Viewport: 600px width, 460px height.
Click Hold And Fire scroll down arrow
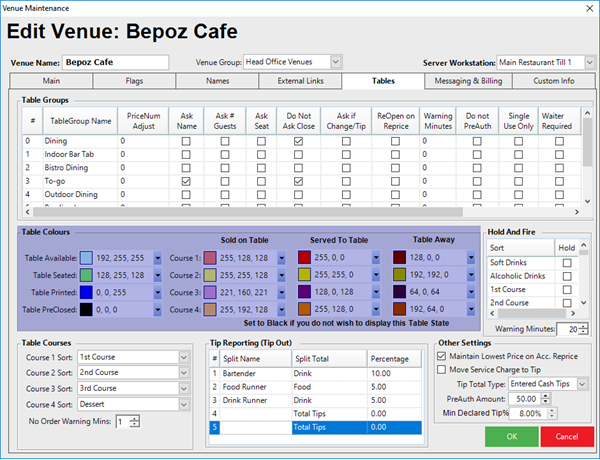coord(584,303)
